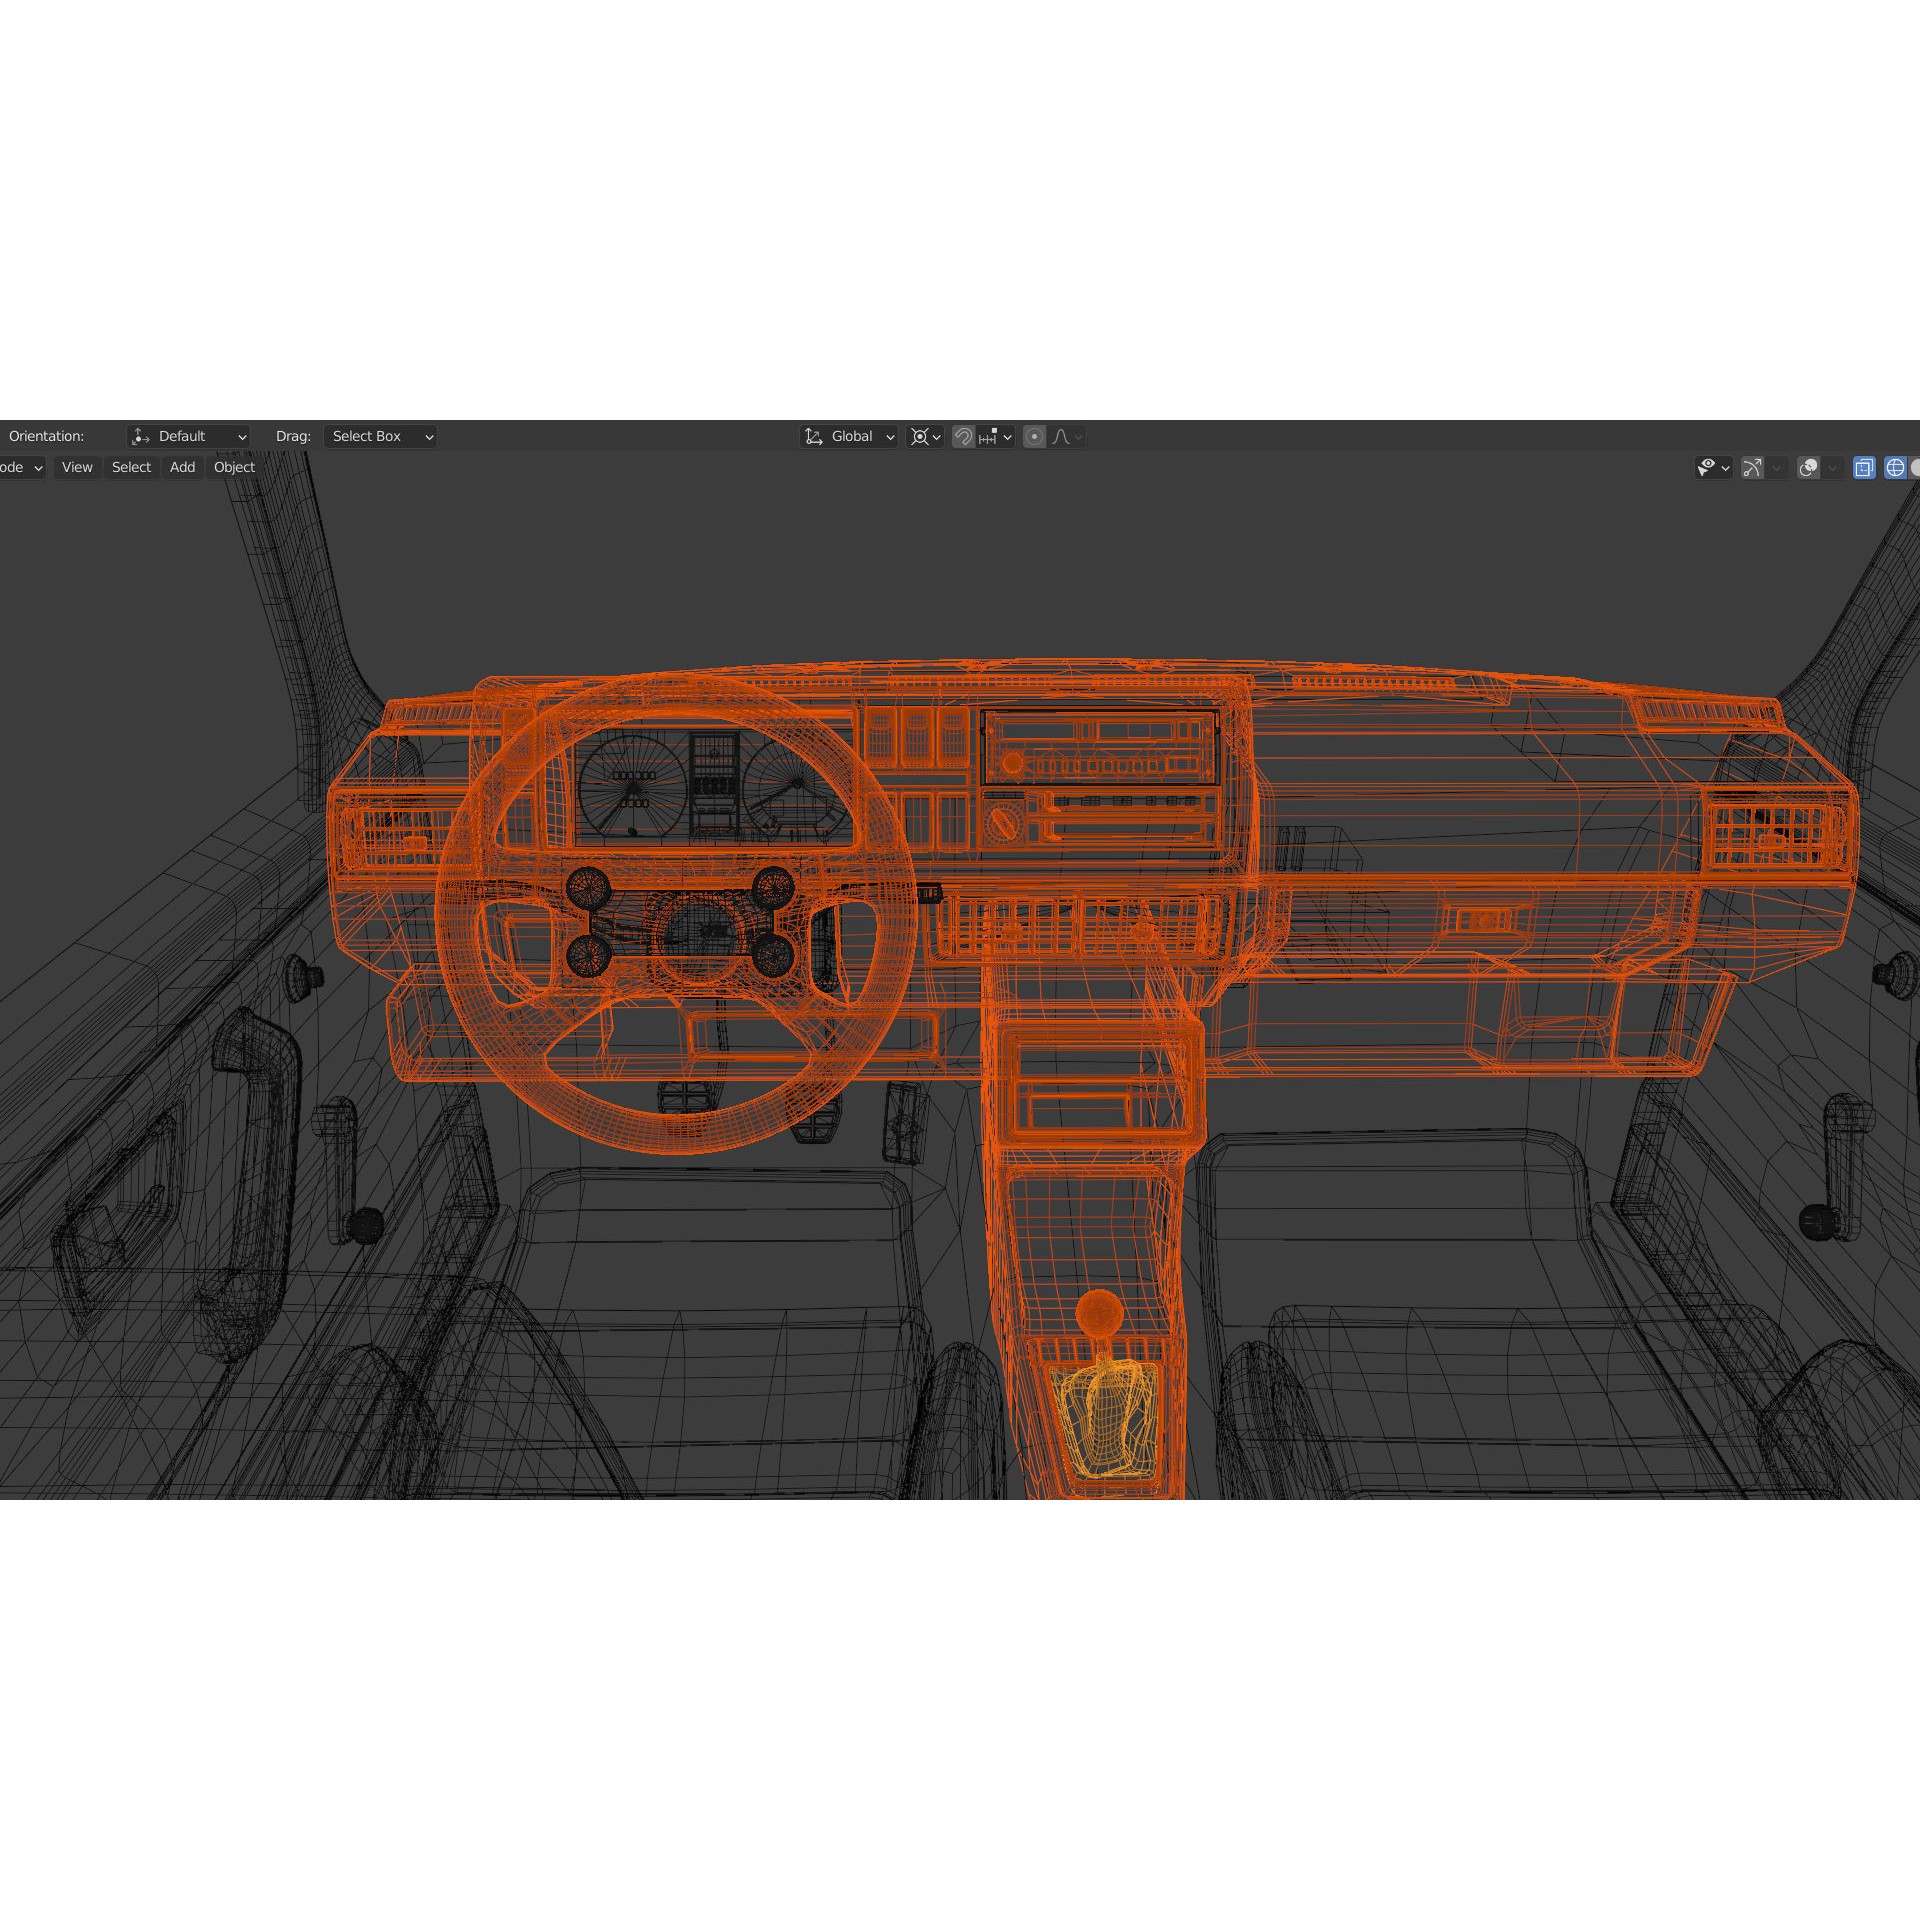Viewport: 1920px width, 1920px height.
Task: Click the Select menu button
Action: point(130,467)
